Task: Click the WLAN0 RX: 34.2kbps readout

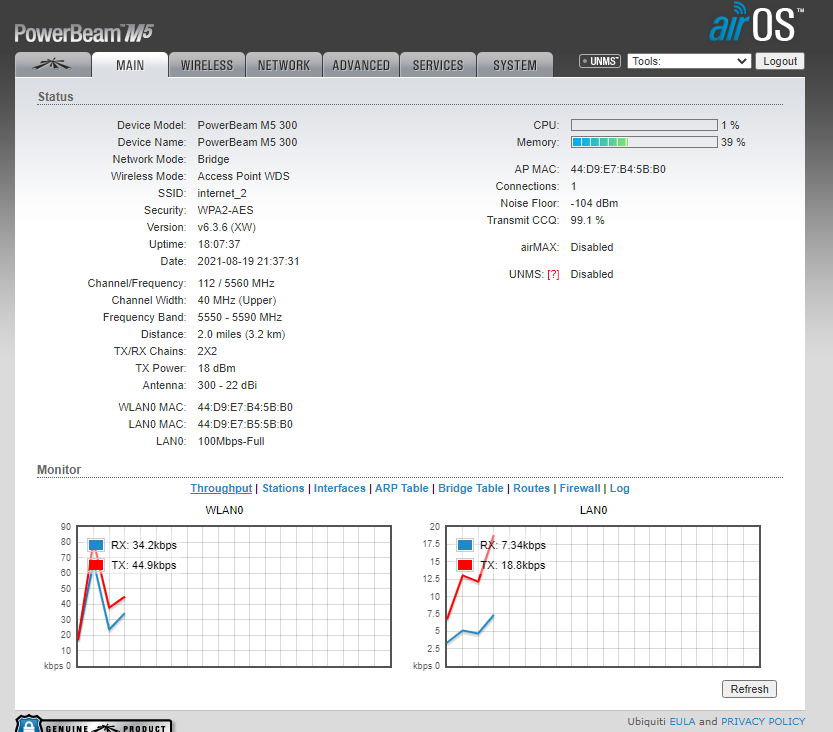Action: (x=143, y=545)
